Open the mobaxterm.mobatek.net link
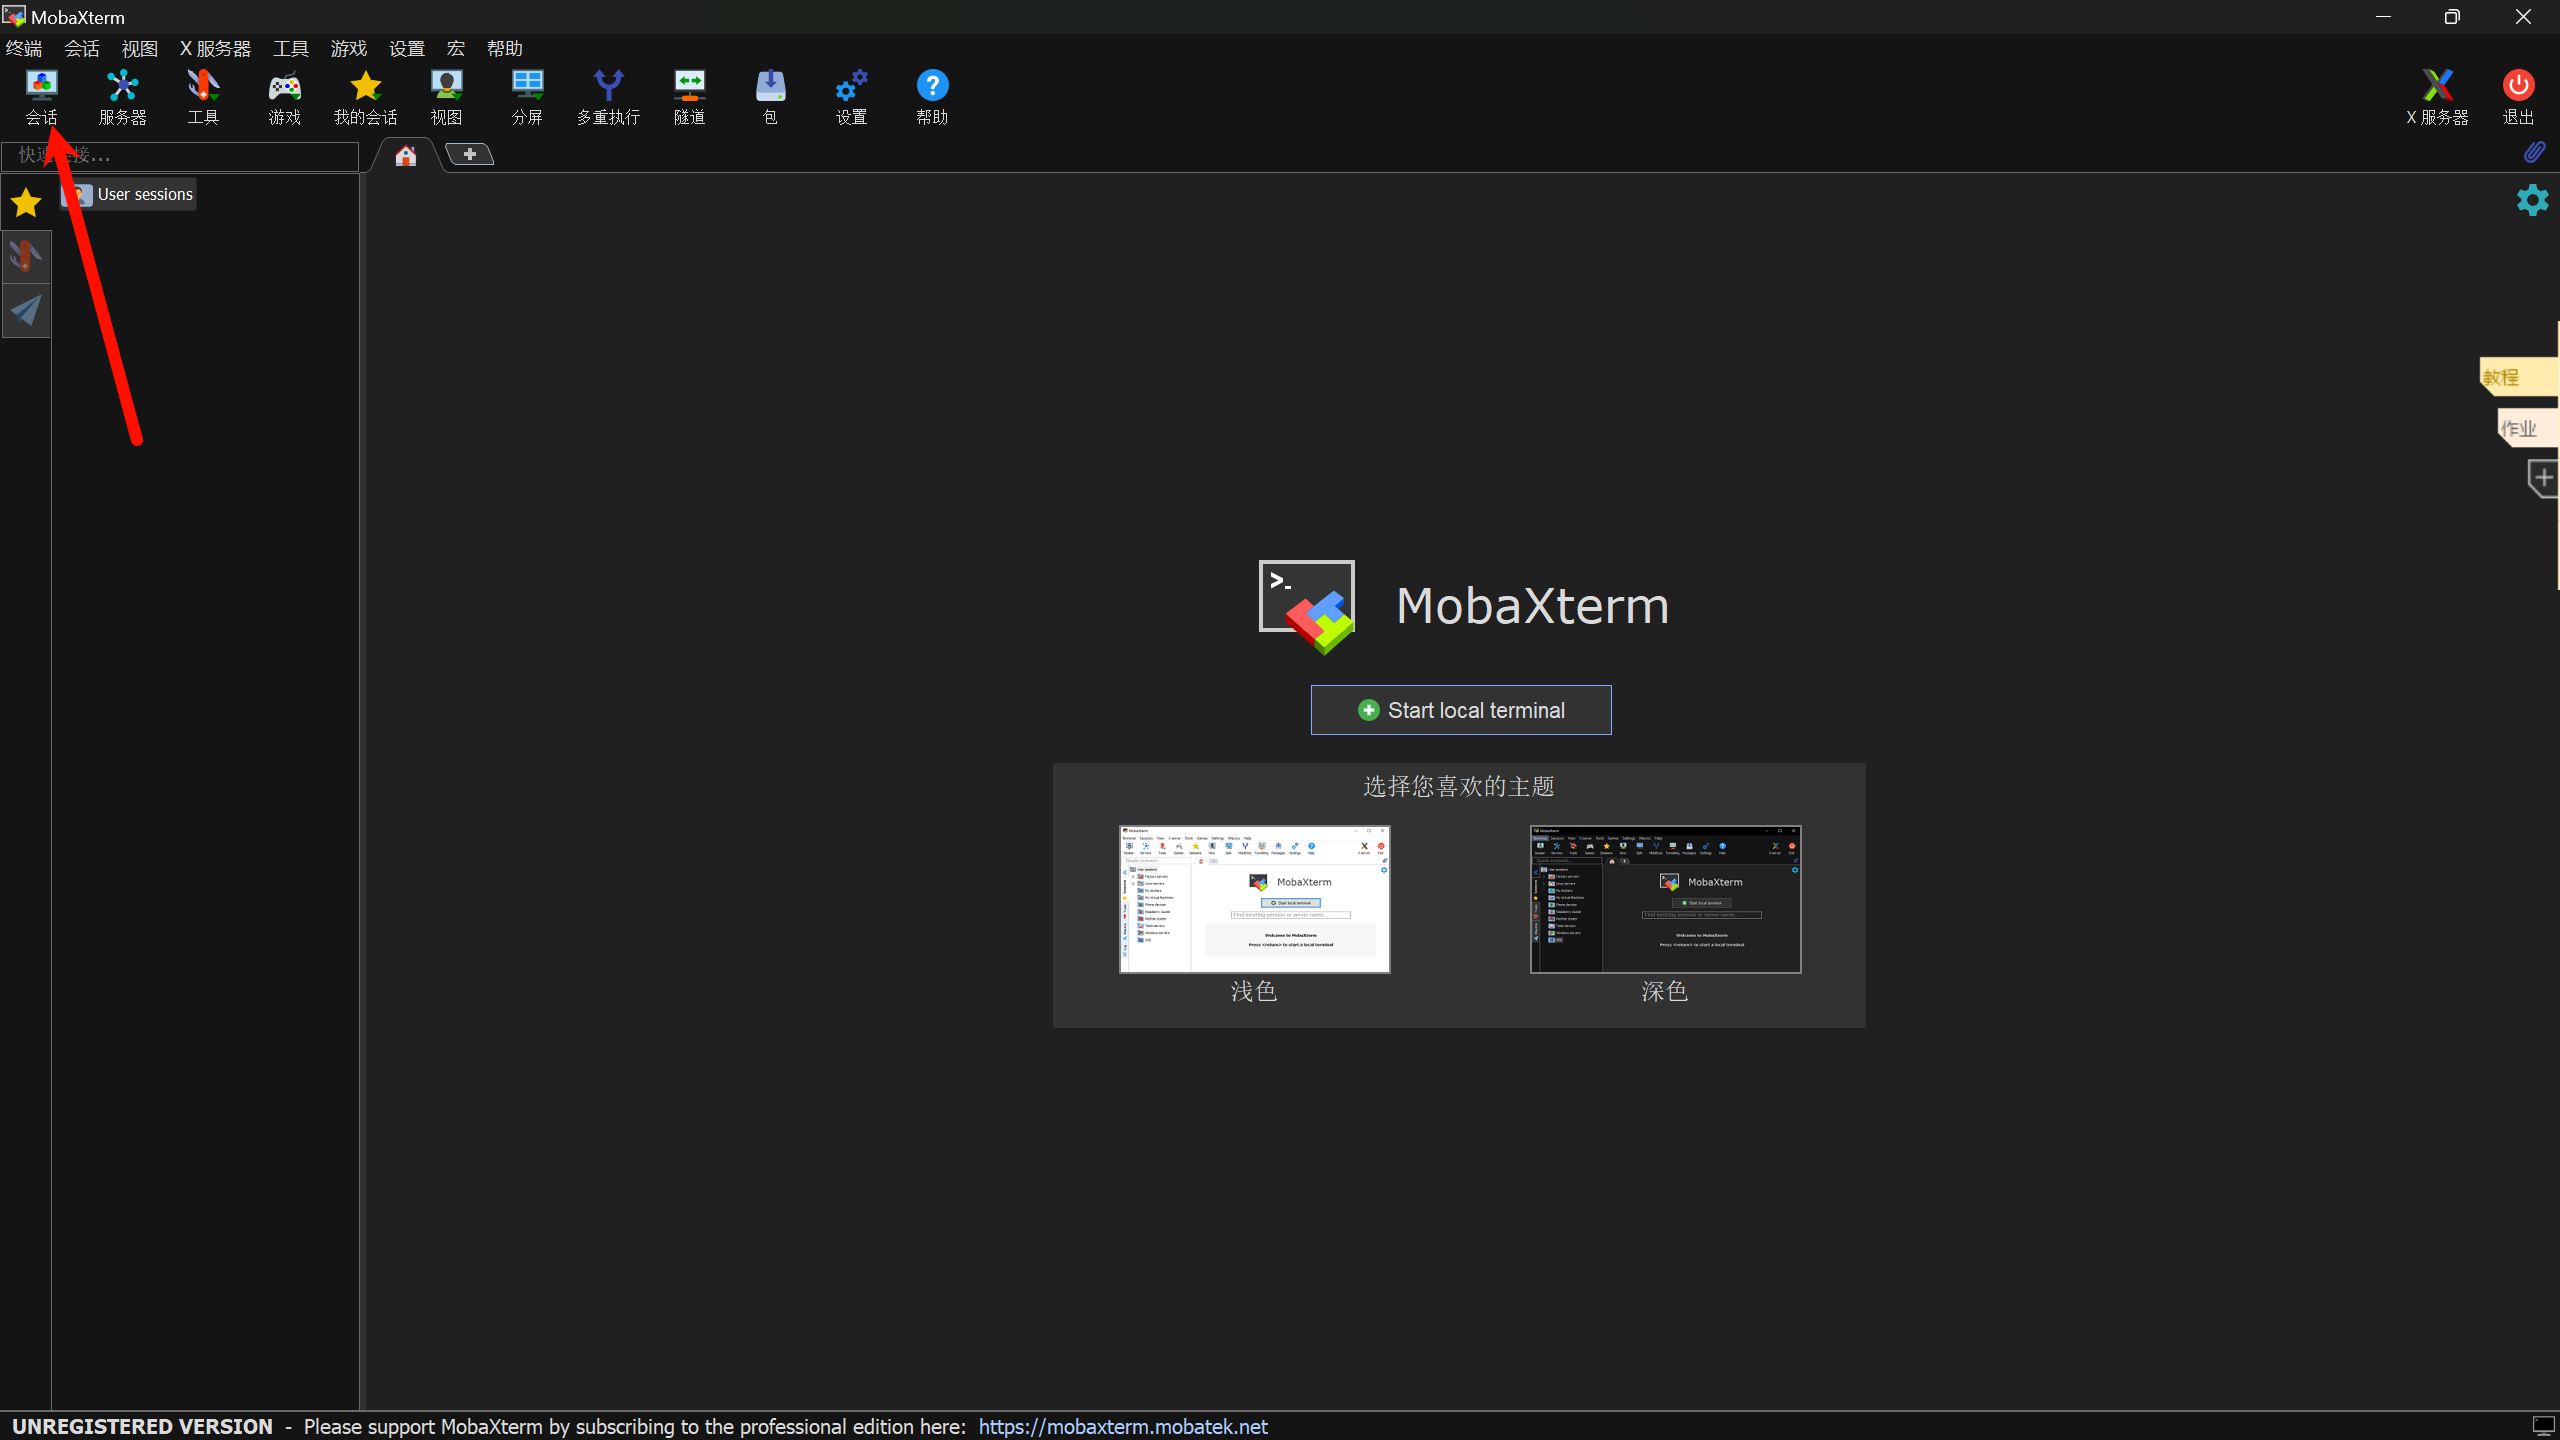The image size is (2560, 1440). 1122,1426
